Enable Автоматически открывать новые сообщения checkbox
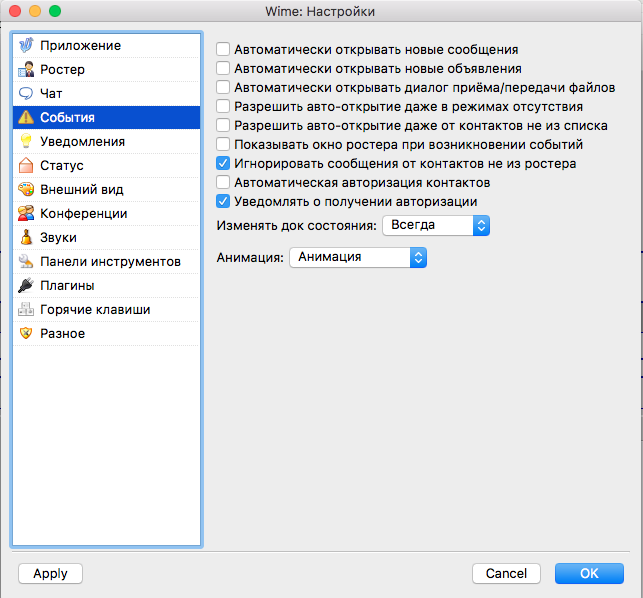Viewport: 643px width, 598px height. [x=223, y=48]
